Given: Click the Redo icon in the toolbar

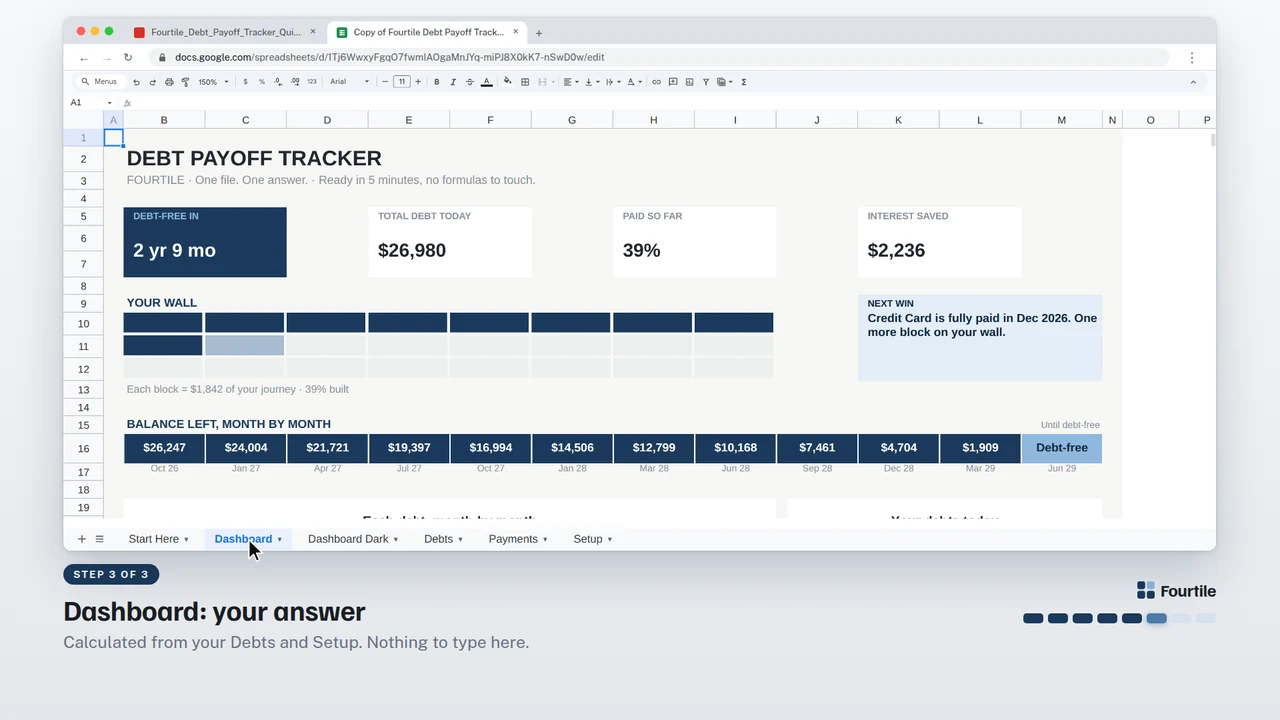Looking at the screenshot, I should tap(152, 82).
